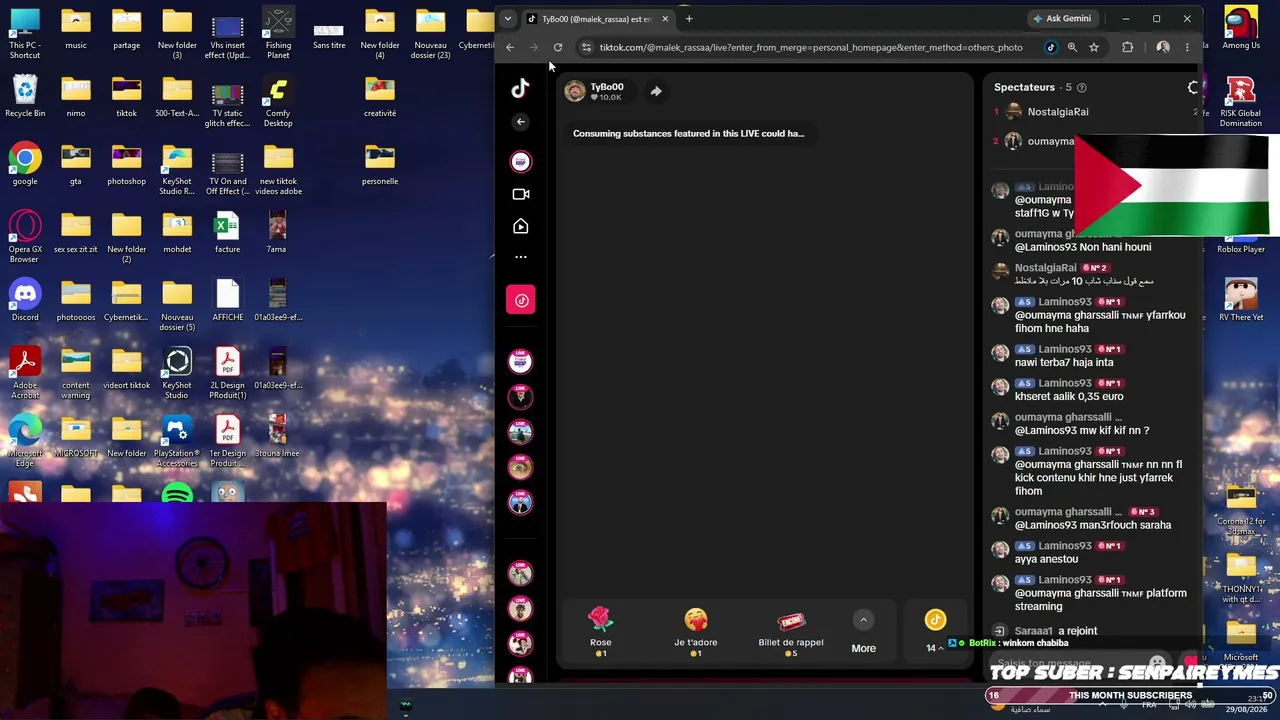Image resolution: width=1280 pixels, height=720 pixels.
Task: Select the Recycle Bin desktop icon
Action: [x=25, y=96]
